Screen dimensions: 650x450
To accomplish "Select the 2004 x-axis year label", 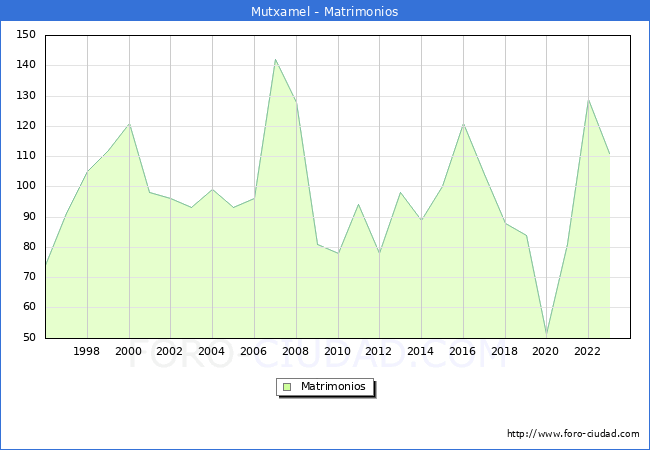I will tap(211, 351).
